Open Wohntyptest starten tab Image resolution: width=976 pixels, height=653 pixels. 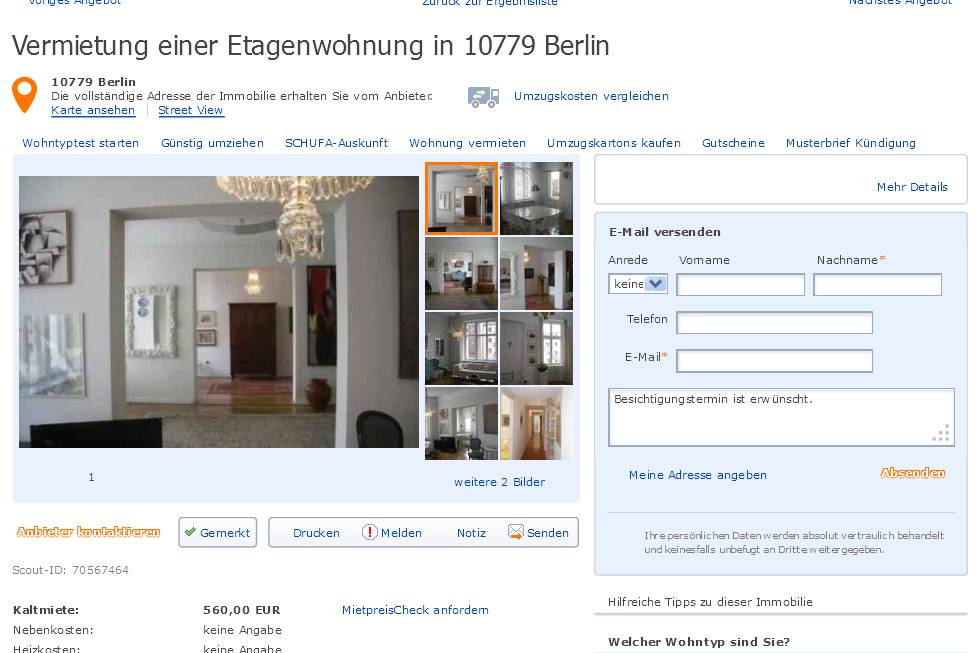pos(80,143)
